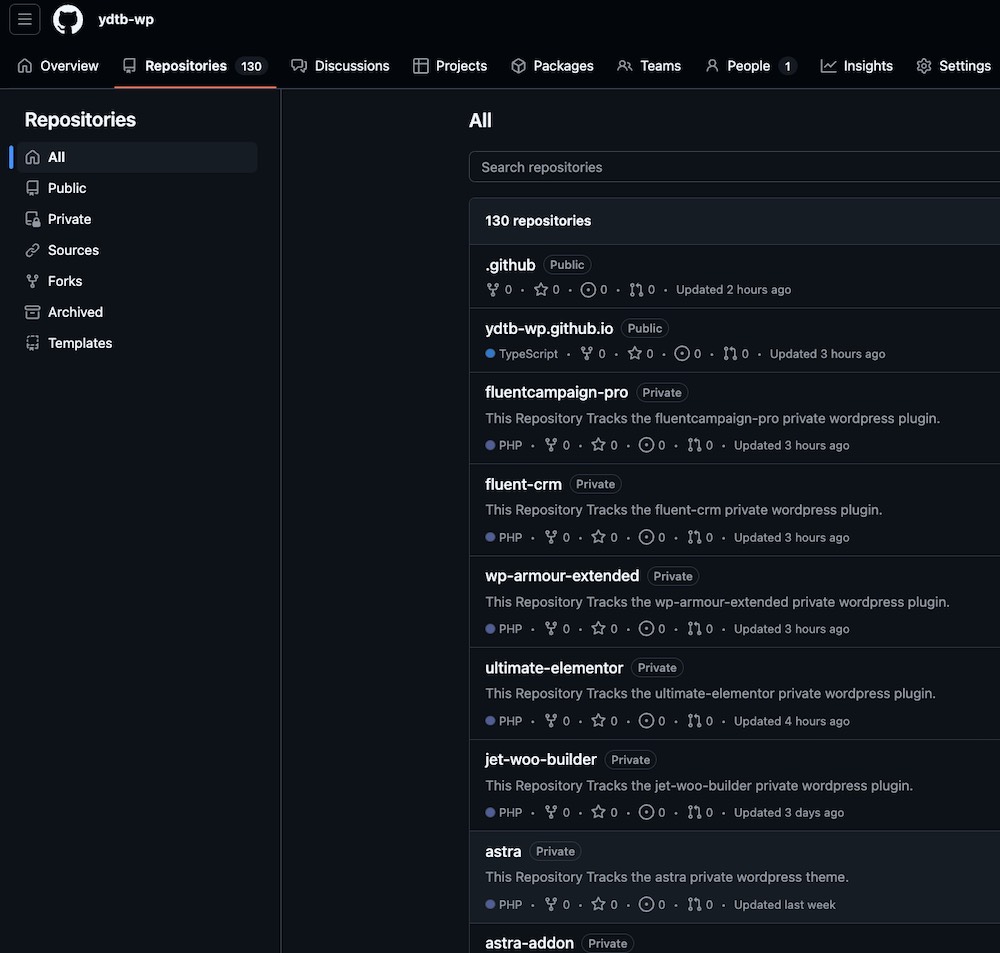The height and width of the screenshot is (953, 1000).
Task: Click the Public badge beside .github
Action: pos(567,265)
